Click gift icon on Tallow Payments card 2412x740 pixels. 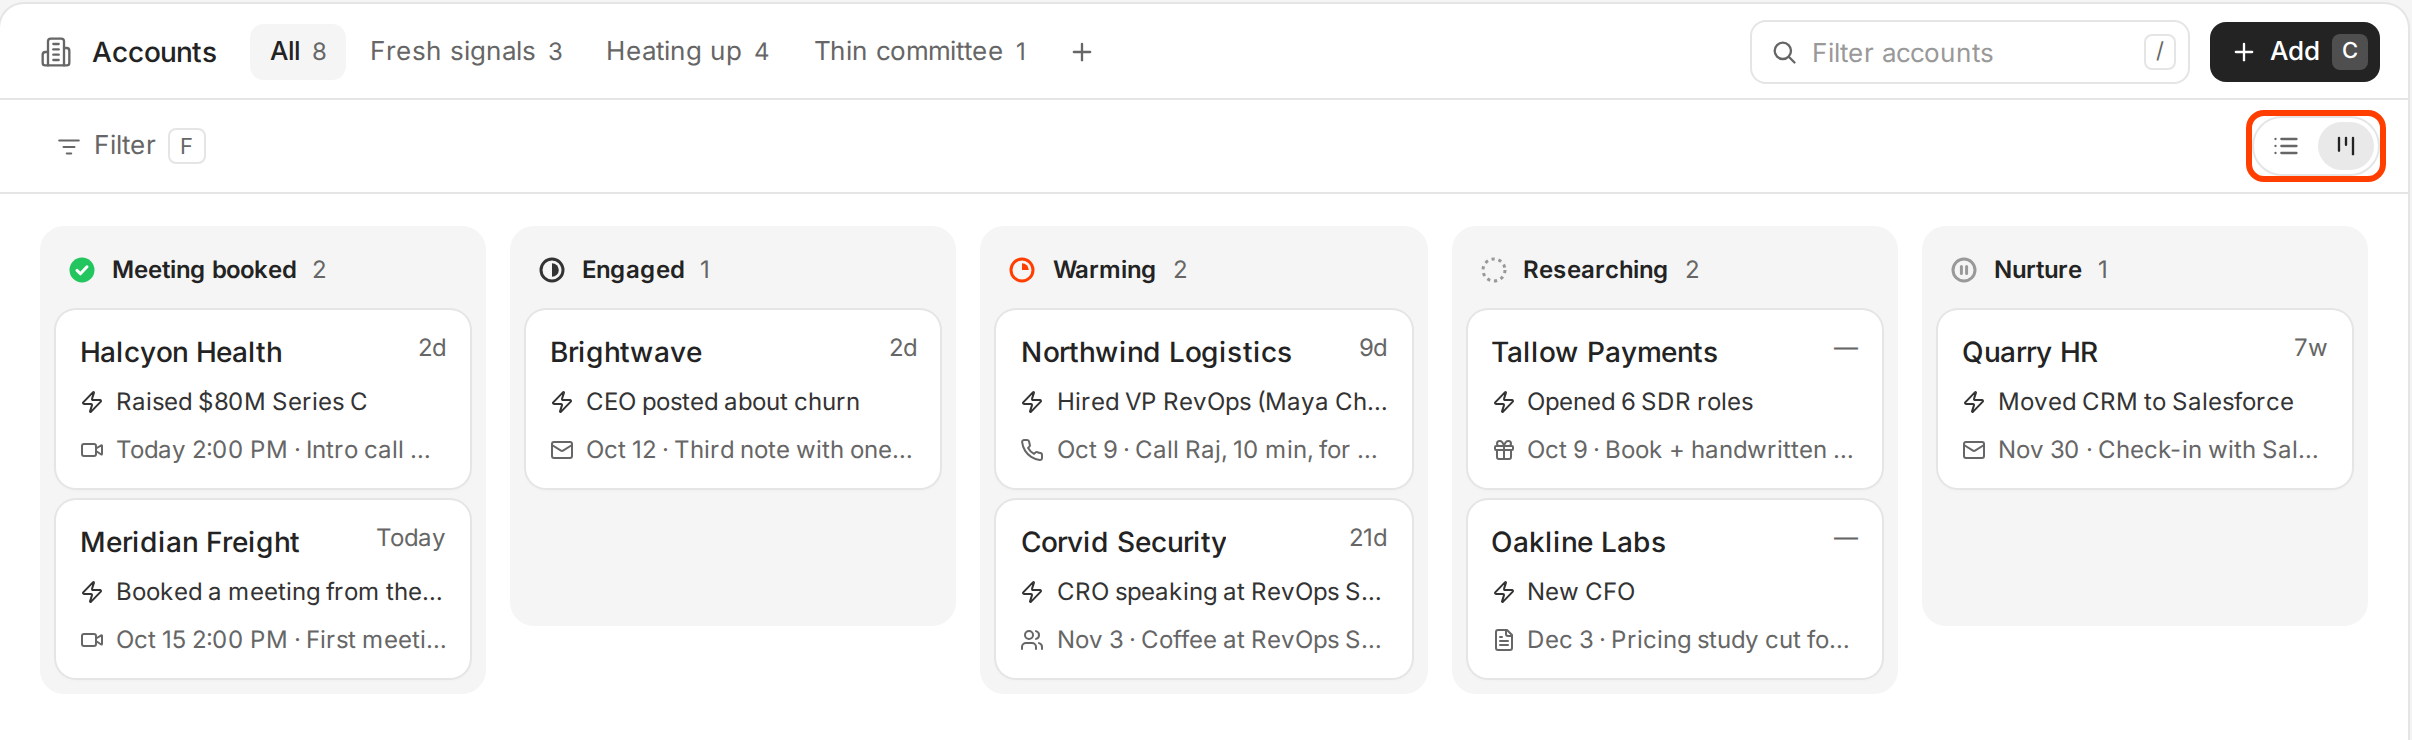tap(1504, 450)
